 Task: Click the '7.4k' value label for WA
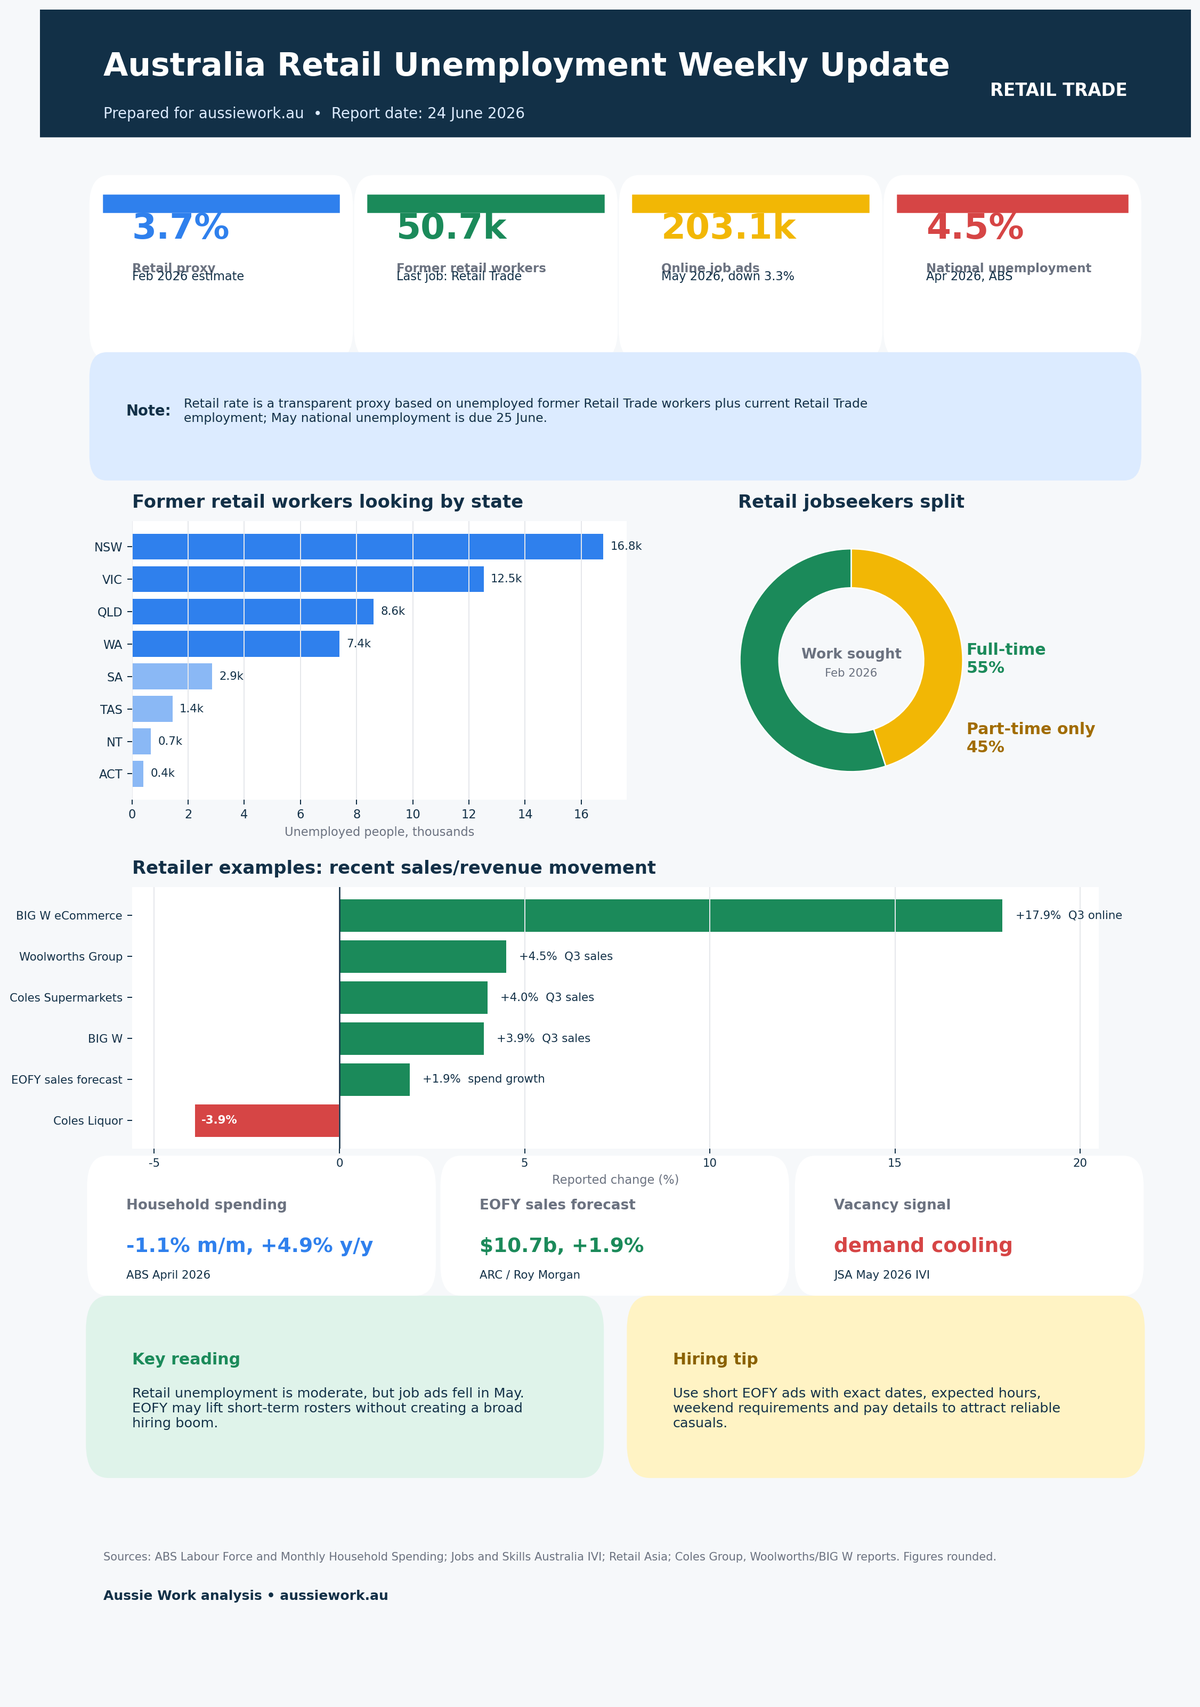tap(359, 644)
